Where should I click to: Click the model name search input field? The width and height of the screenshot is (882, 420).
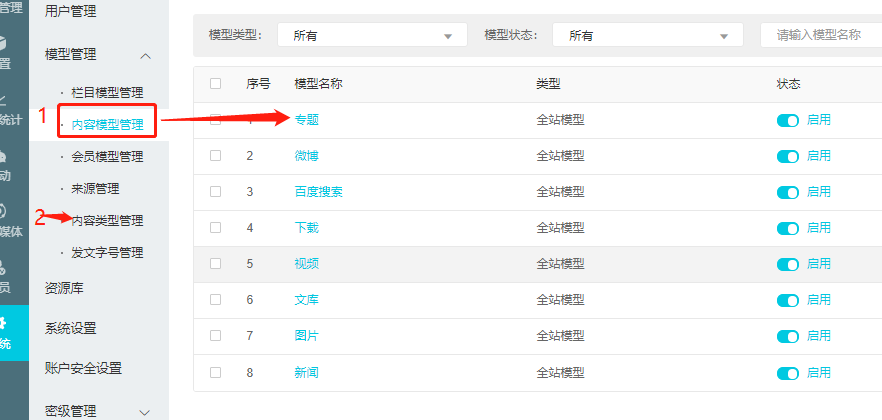pos(820,35)
